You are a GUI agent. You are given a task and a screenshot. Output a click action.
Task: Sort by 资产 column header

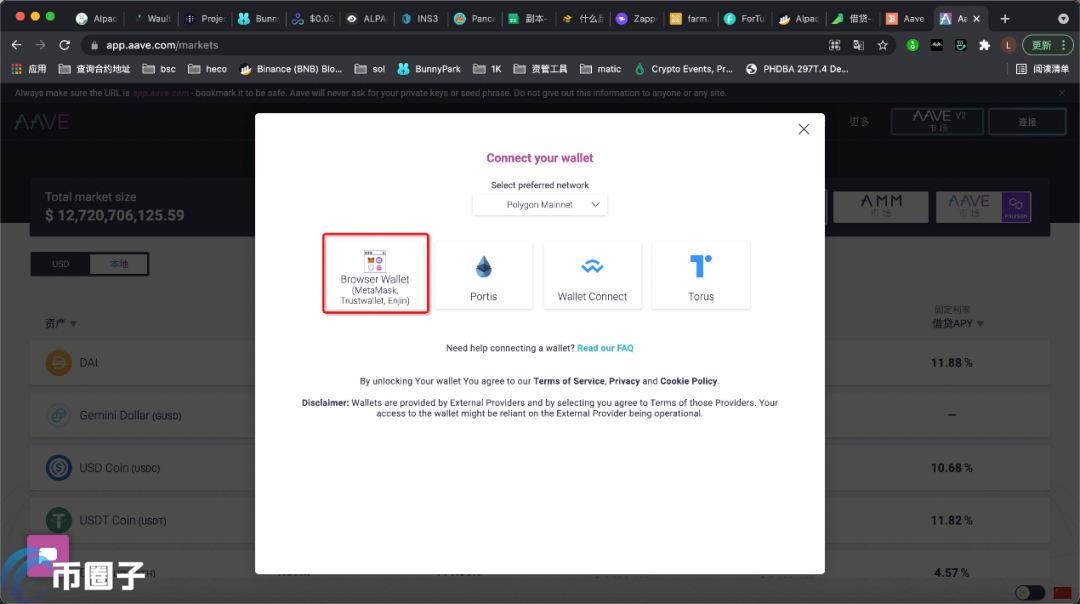pos(61,323)
